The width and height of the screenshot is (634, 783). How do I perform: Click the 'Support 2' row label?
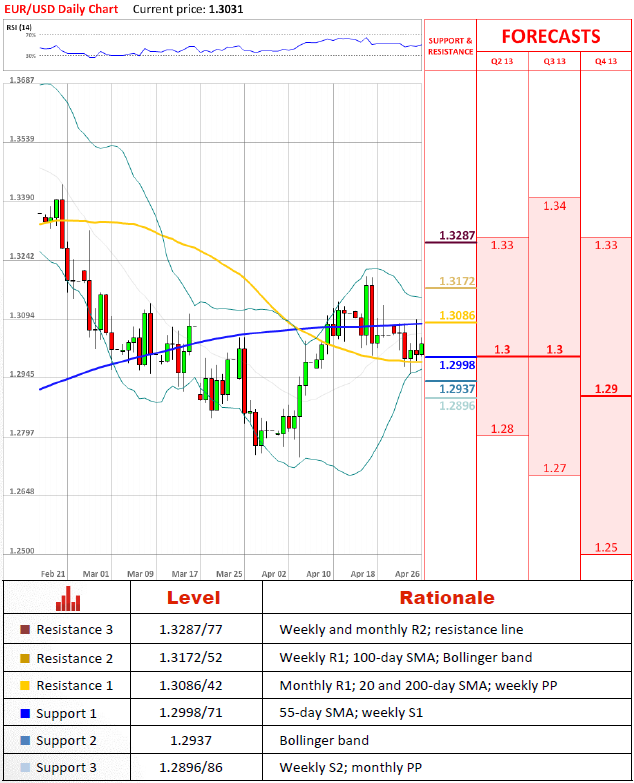pos(66,741)
